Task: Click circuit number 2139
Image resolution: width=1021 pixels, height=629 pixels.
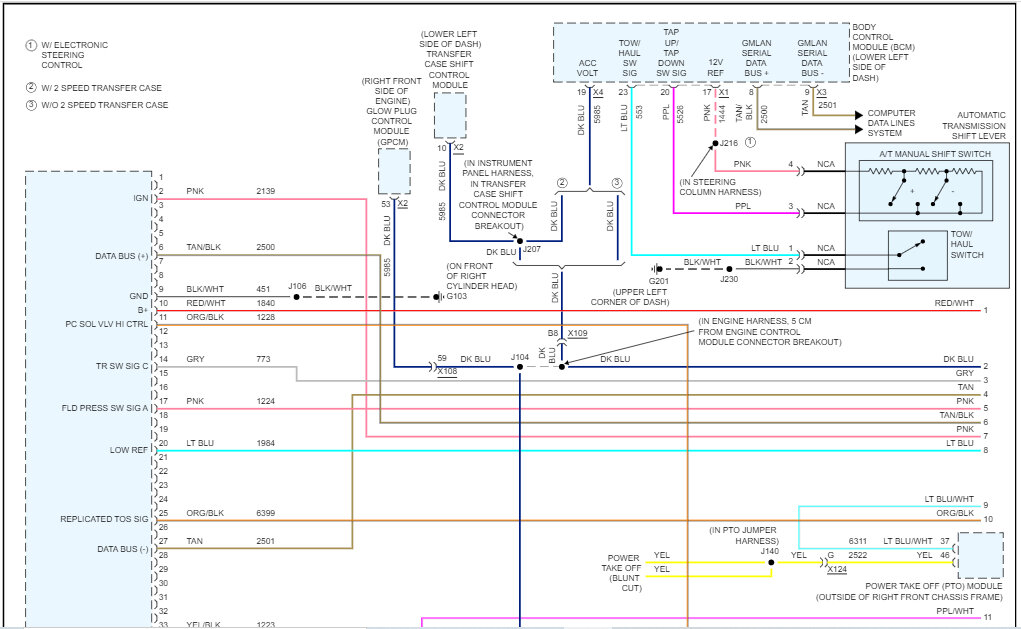Action: point(266,191)
